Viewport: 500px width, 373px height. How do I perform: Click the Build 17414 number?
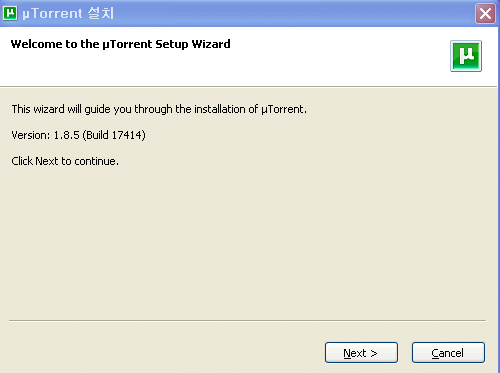click(x=127, y=135)
